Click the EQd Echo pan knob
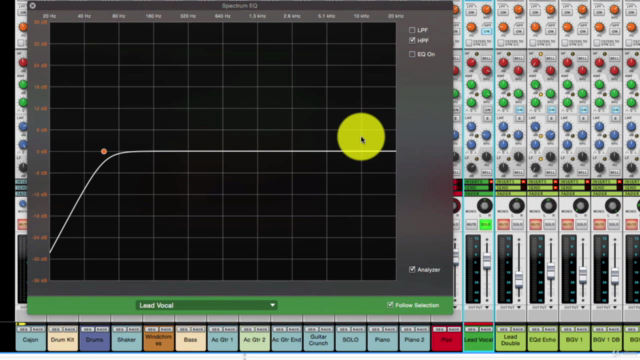The height and width of the screenshot is (360, 640). coord(549,206)
